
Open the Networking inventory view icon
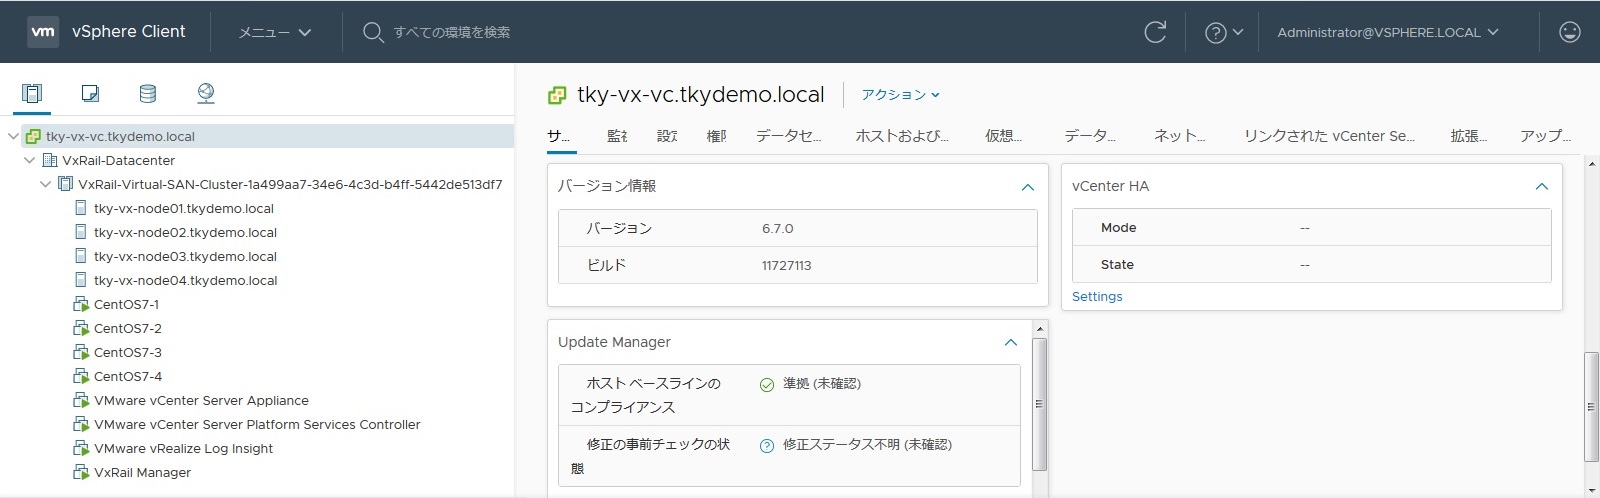[206, 93]
